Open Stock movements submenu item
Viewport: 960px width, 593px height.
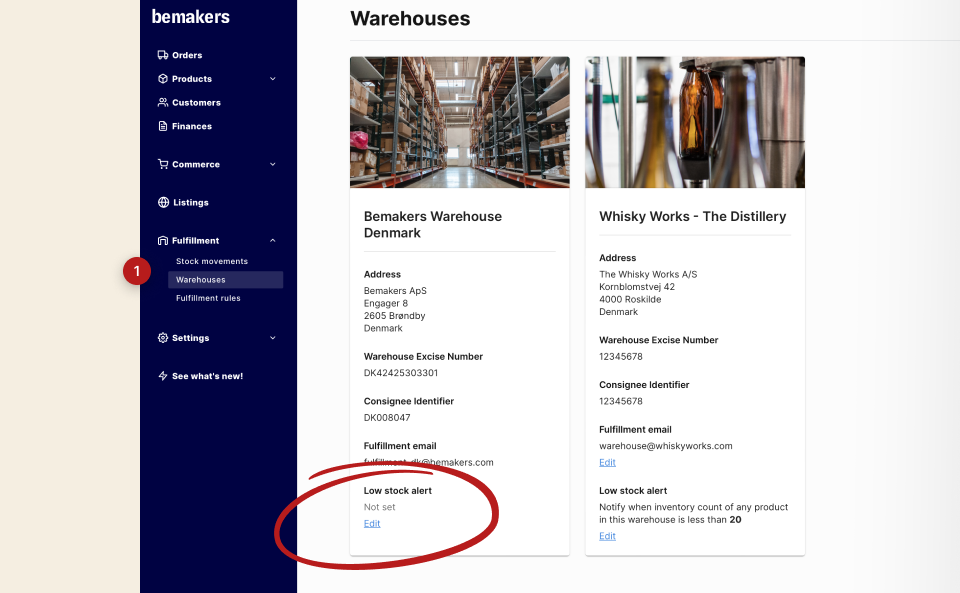(212, 261)
